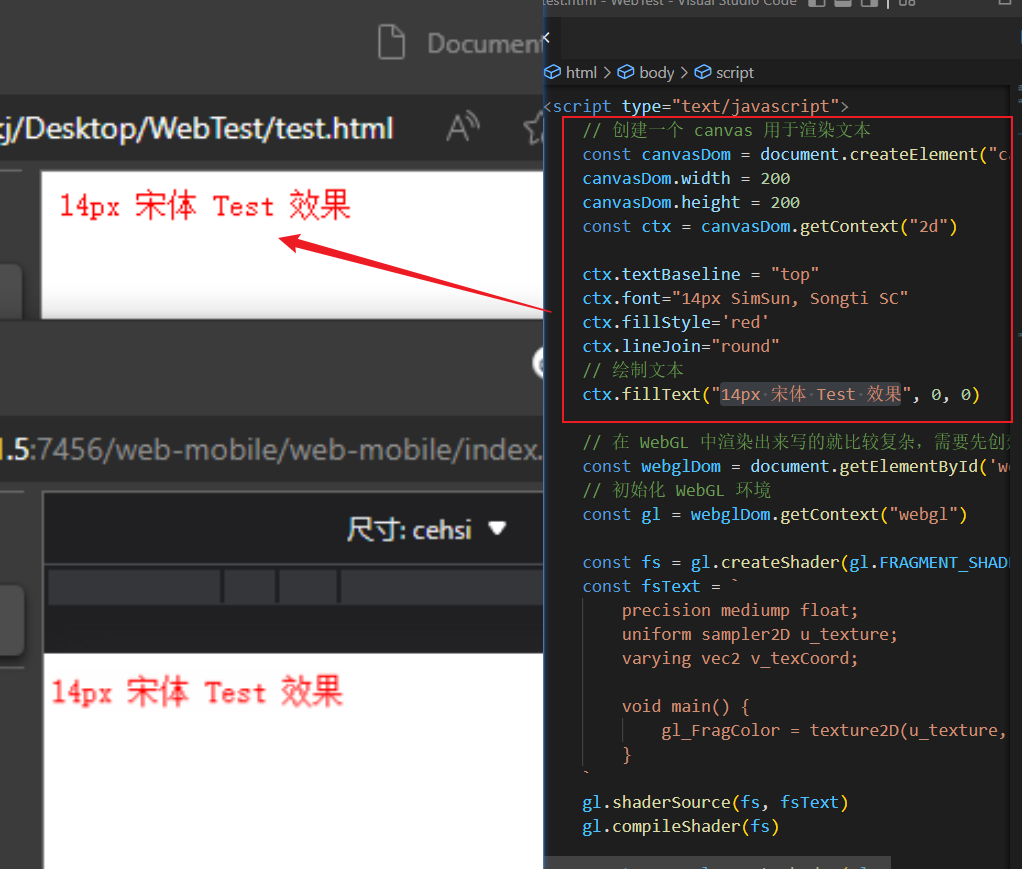Click the precision mediump float line
Image resolution: width=1022 pixels, height=869 pixels.
pos(740,611)
